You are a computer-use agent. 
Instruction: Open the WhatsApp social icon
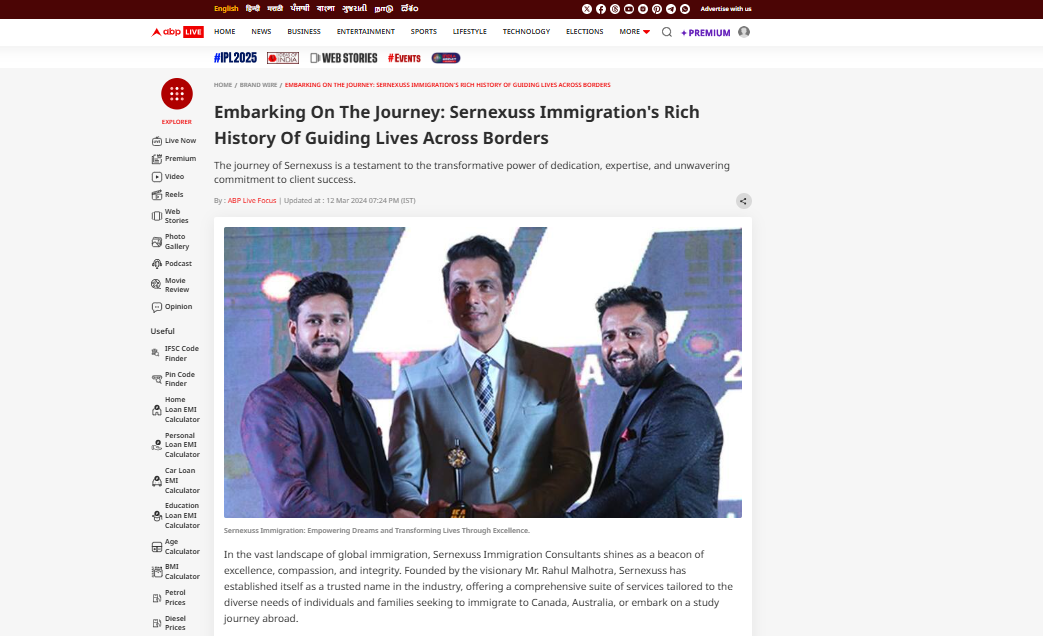685,9
